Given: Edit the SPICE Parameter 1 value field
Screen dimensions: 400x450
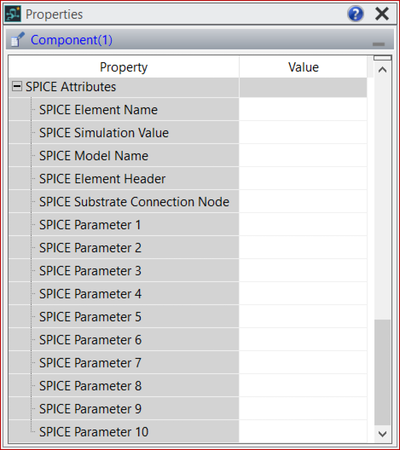Looking at the screenshot, I should (303, 224).
